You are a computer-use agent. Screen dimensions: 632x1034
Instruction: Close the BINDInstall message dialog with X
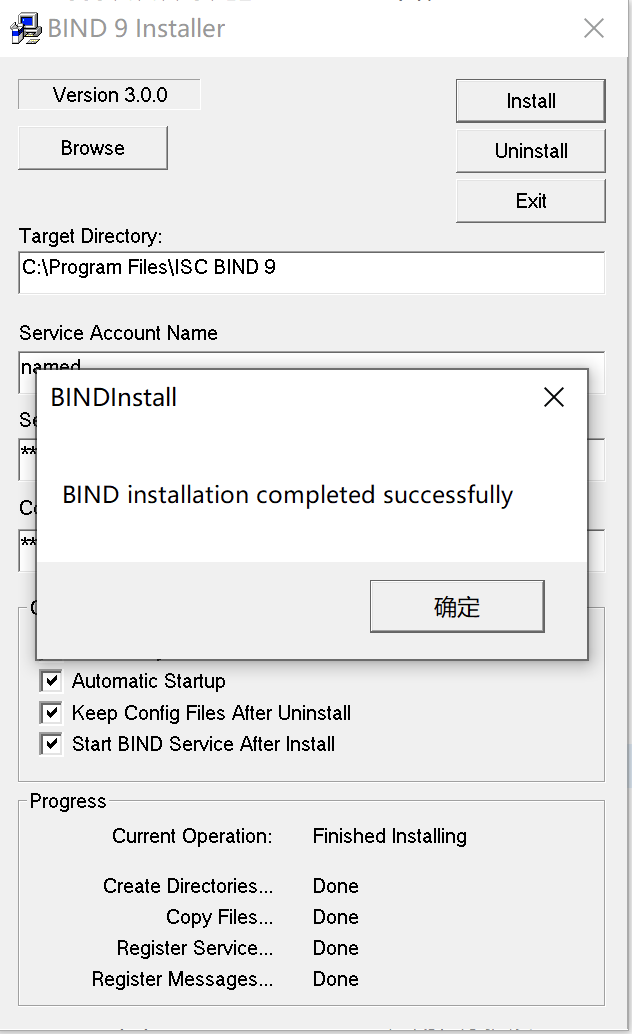553,397
